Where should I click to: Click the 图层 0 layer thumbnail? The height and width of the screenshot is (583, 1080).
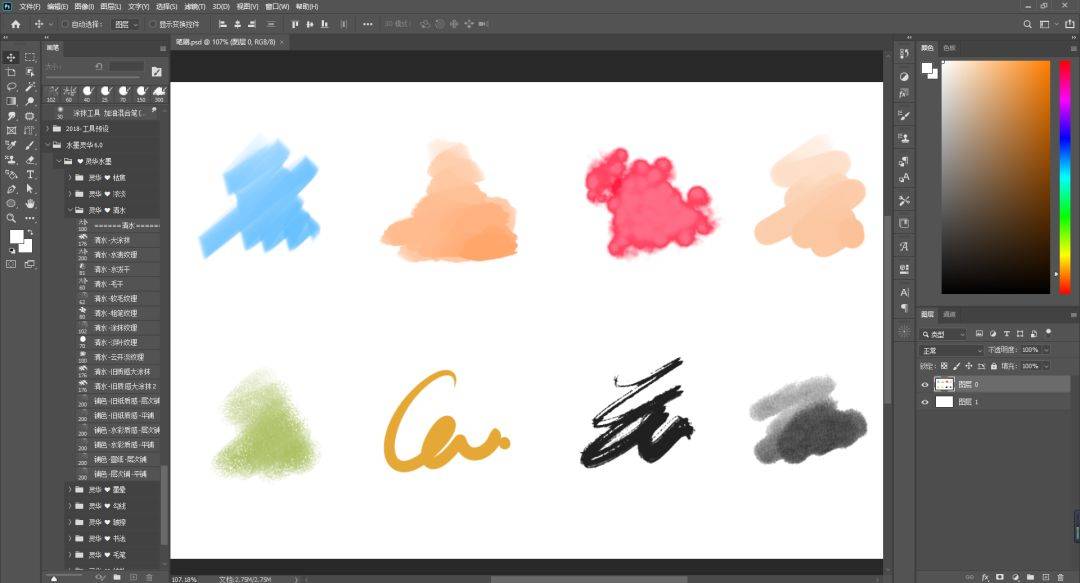[944, 384]
